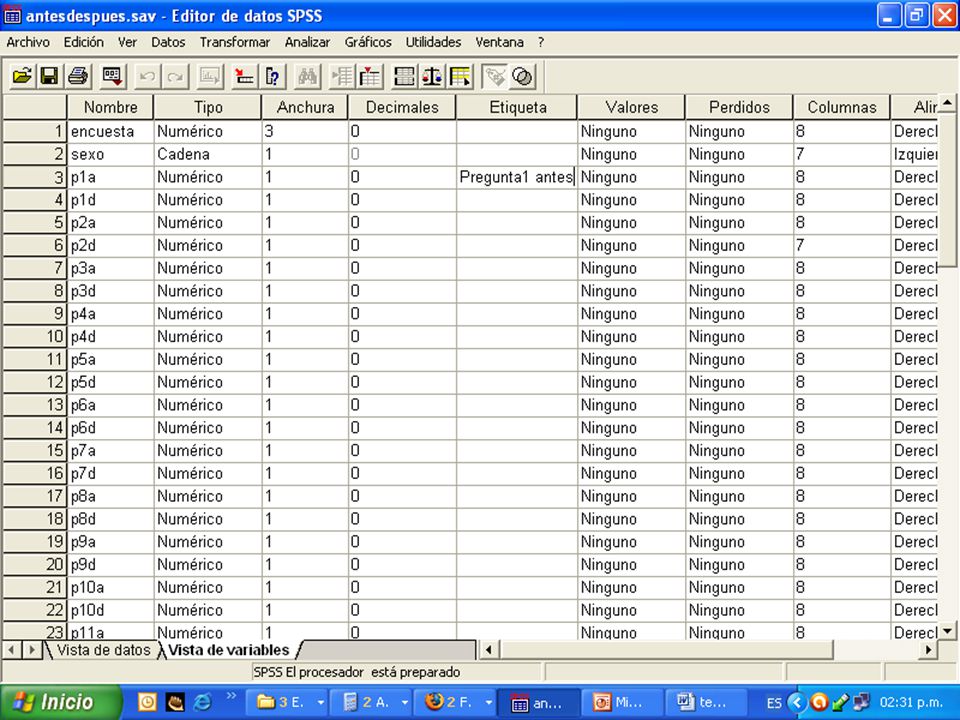Click the Save file toolbar icon
This screenshot has height=720, width=960.
click(x=50, y=77)
